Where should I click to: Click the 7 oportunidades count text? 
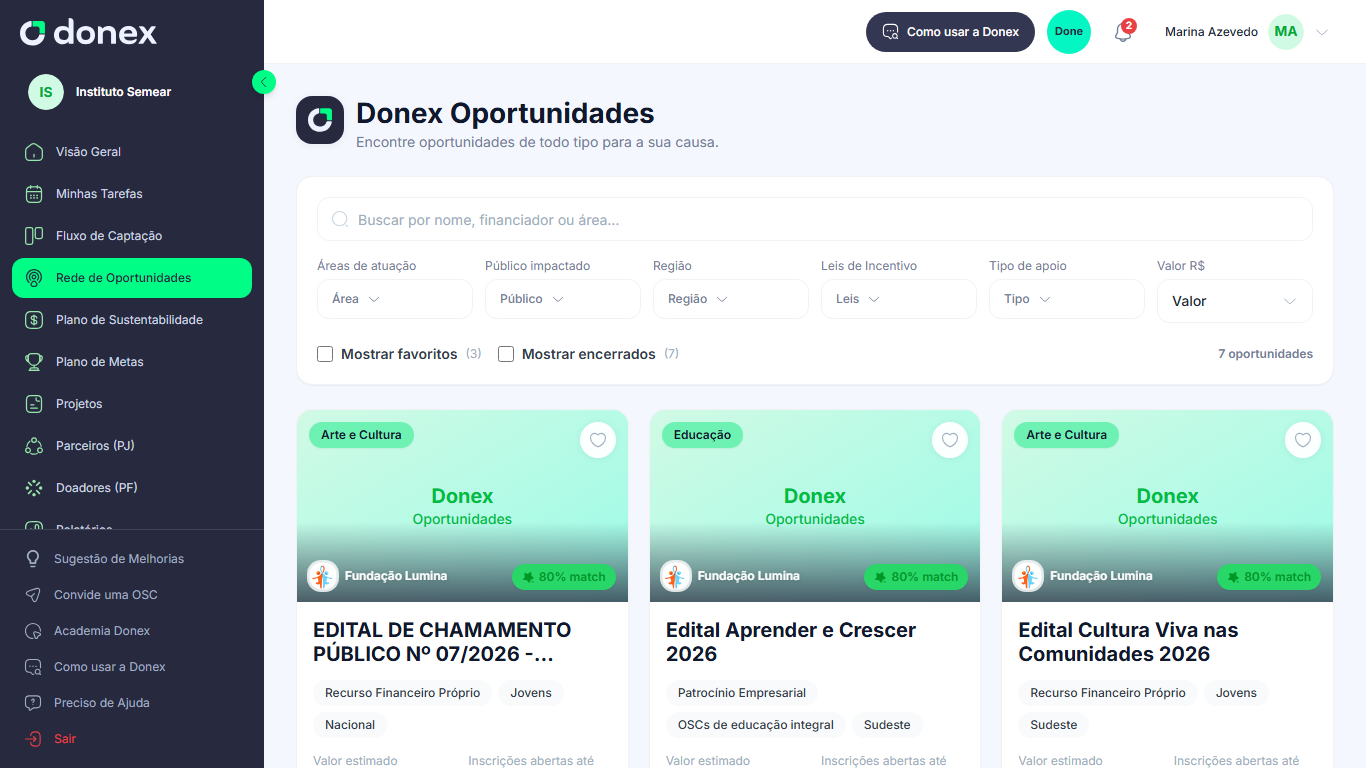tap(1265, 354)
